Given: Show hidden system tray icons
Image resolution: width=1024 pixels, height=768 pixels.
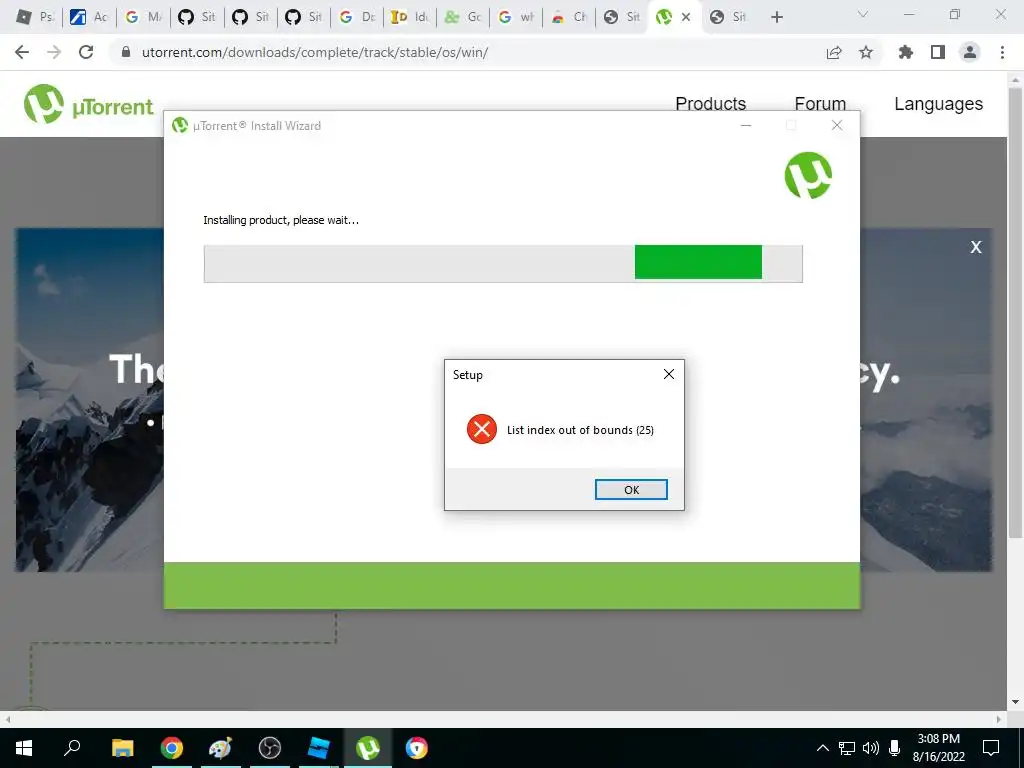Looking at the screenshot, I should pos(823,748).
